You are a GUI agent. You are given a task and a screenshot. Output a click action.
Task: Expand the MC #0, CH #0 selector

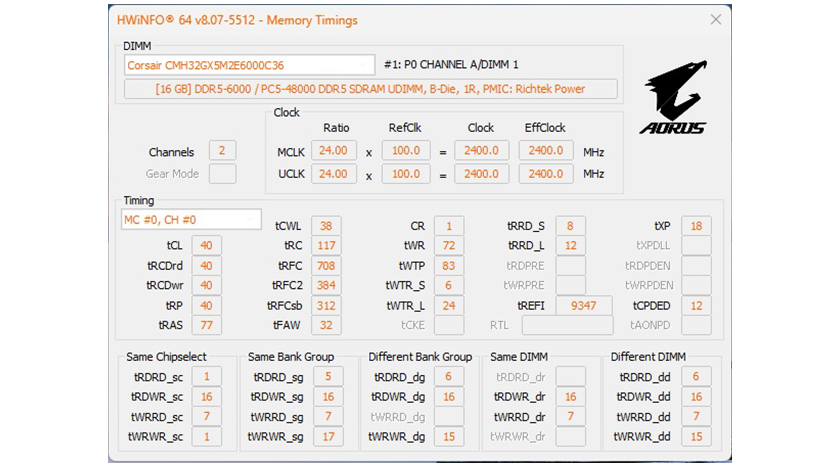point(191,219)
